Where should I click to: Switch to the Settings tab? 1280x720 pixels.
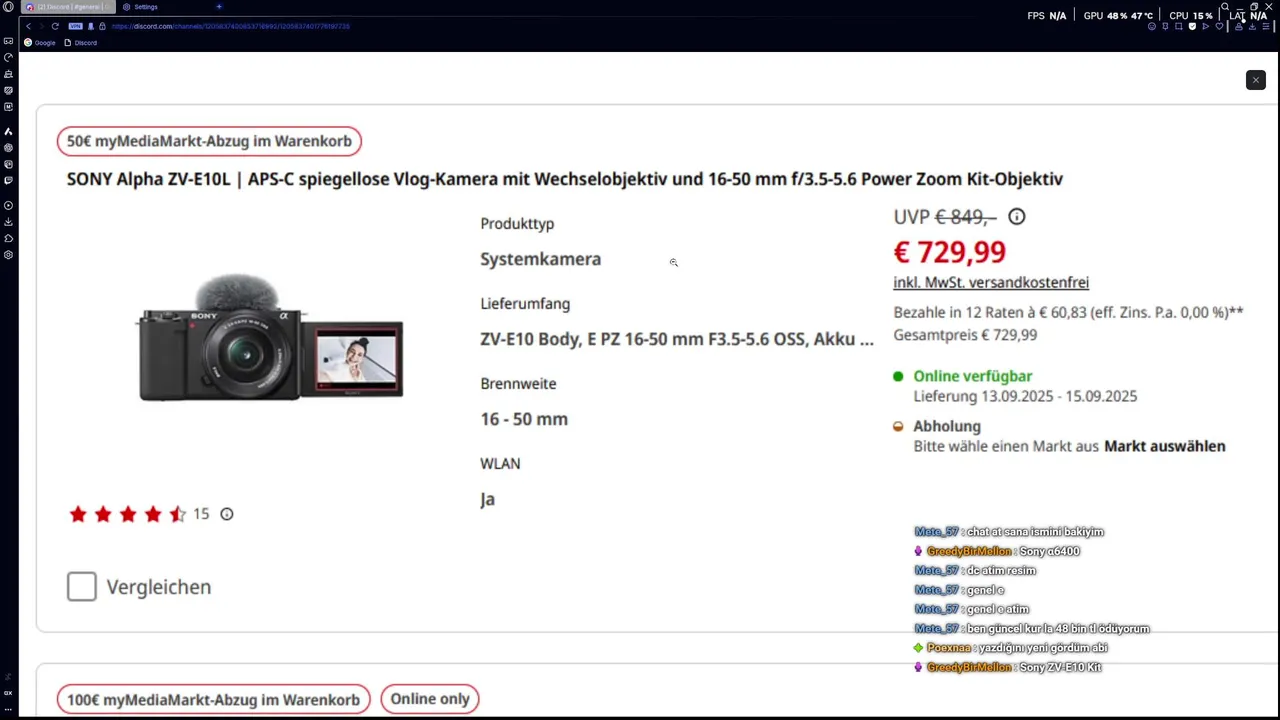(x=141, y=7)
